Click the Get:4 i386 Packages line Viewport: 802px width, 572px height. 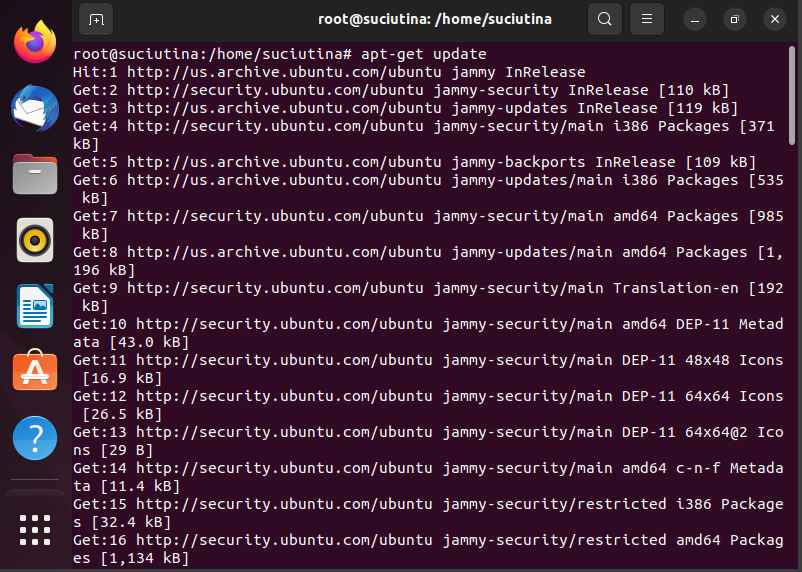pos(424,135)
